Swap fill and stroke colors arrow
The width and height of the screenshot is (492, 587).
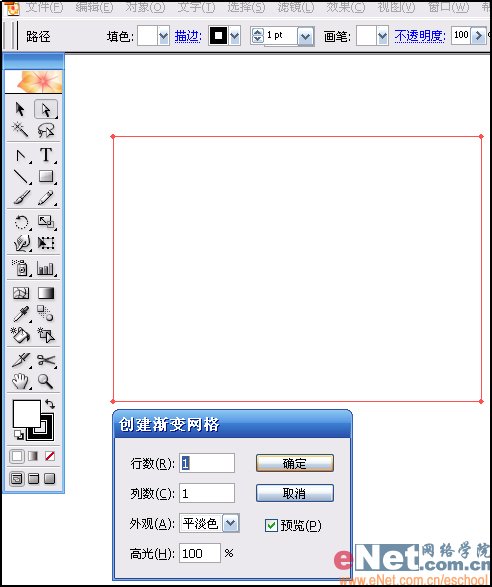tap(50, 404)
